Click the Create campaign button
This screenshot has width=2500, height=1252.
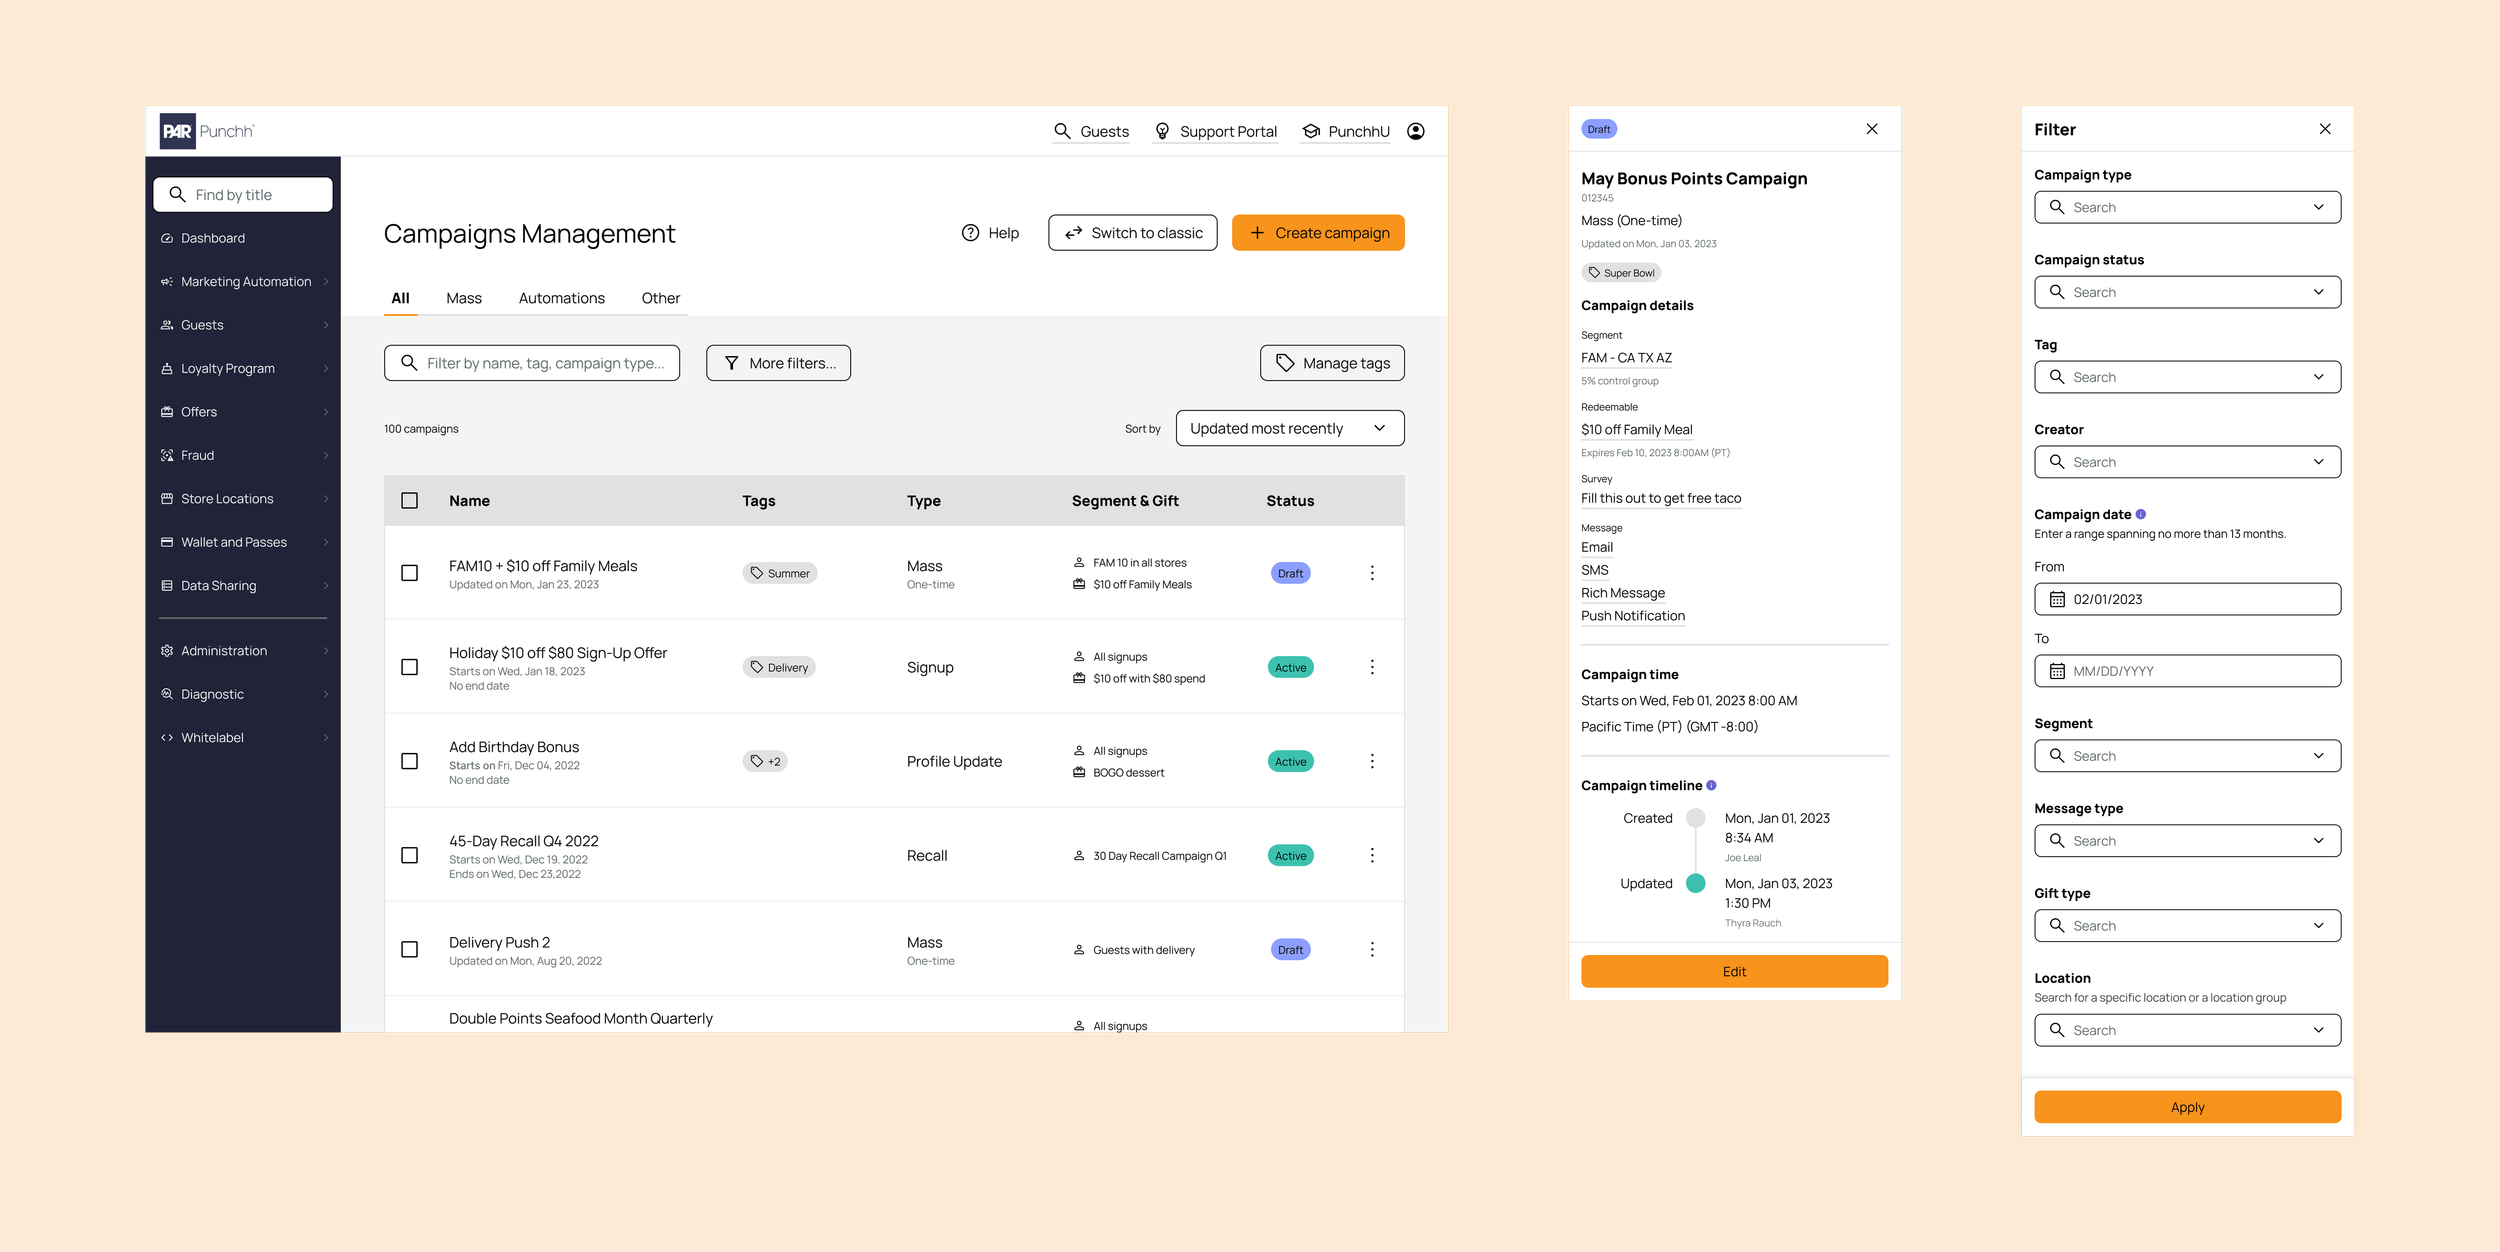(x=1317, y=233)
